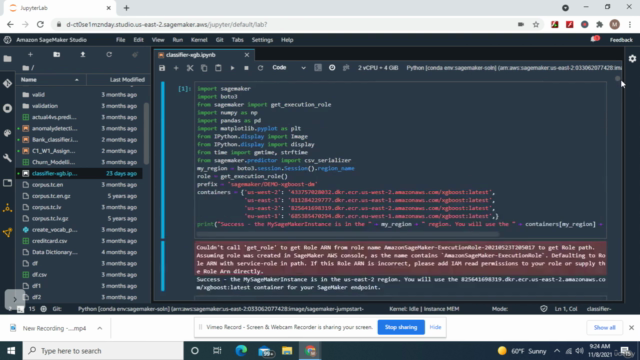The height and width of the screenshot is (360, 640).
Task: Click the Windows search box
Action: pos(103,351)
